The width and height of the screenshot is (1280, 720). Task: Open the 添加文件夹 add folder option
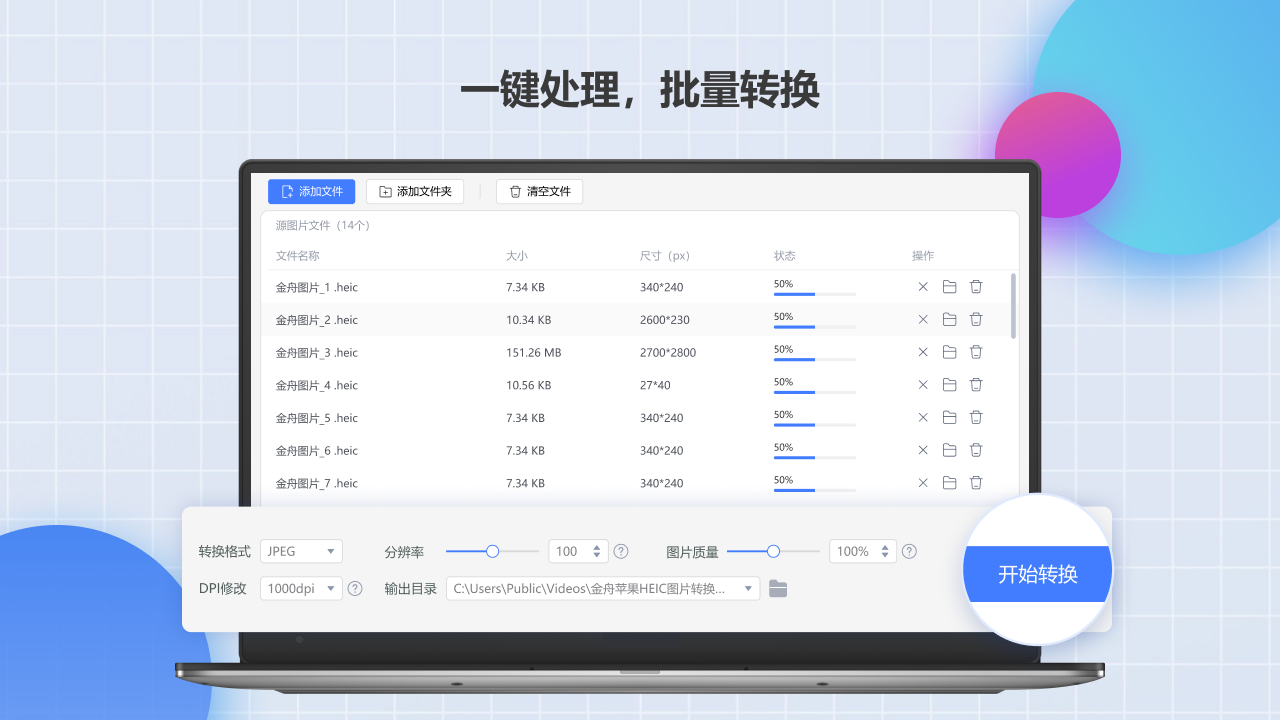click(x=415, y=191)
